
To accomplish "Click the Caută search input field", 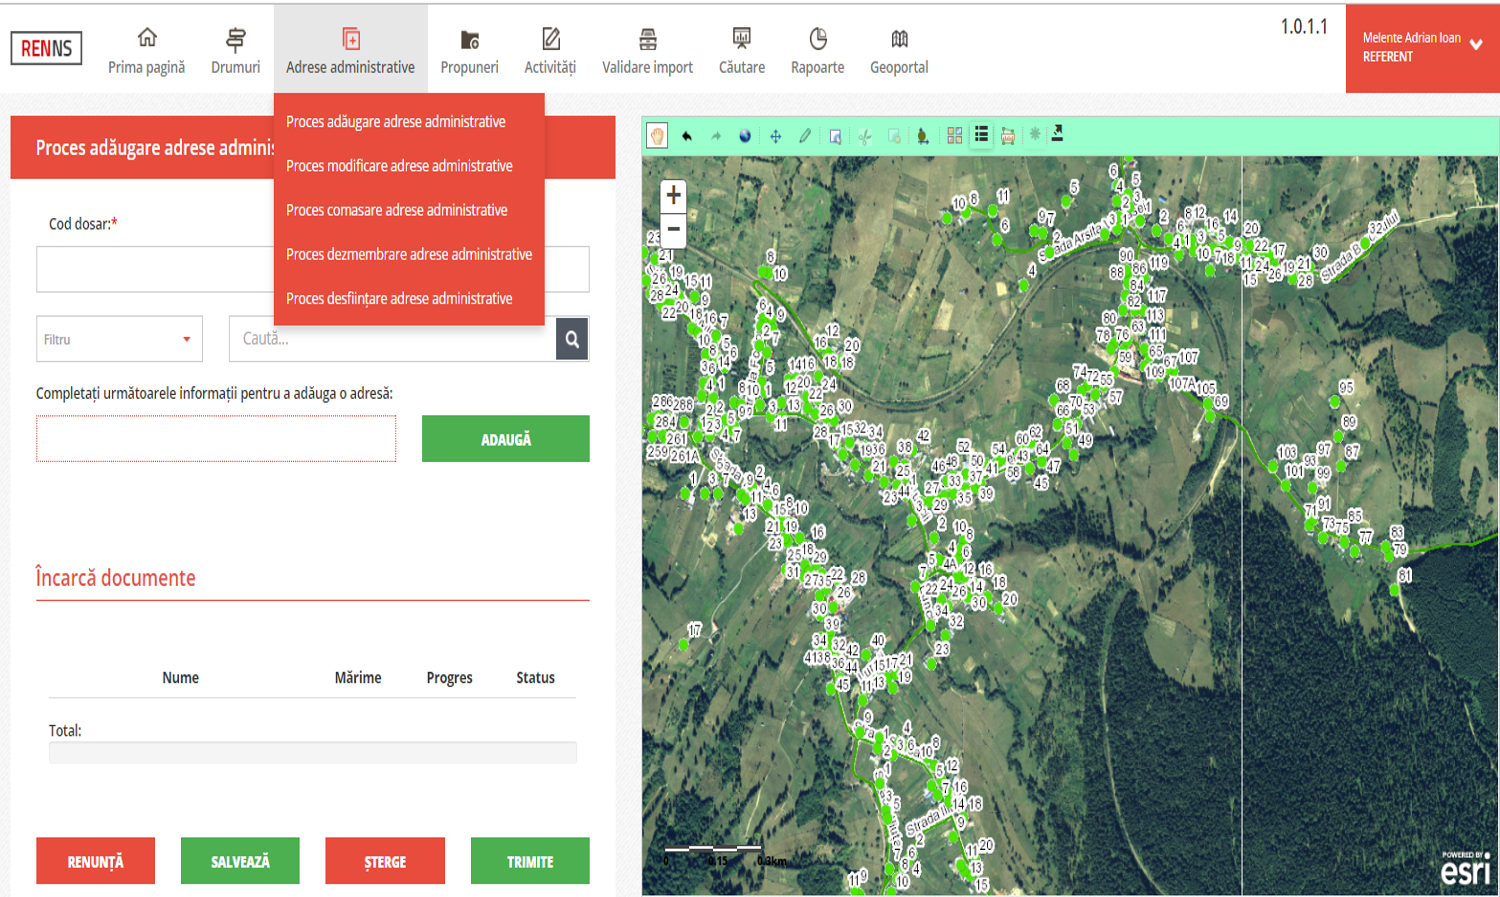I will pos(392,339).
